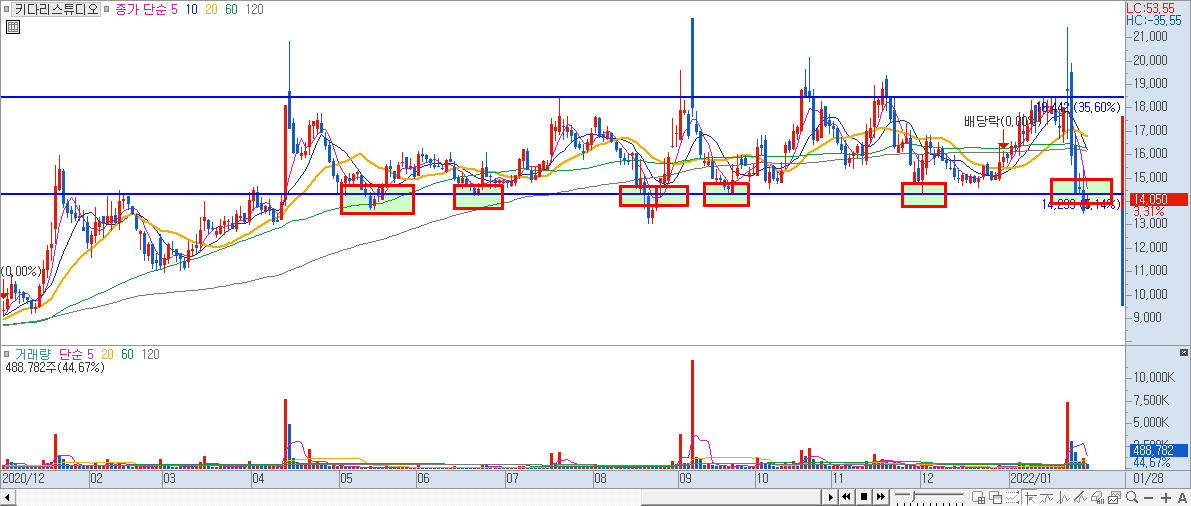The height and width of the screenshot is (506, 1191).
Task: Click the zoom slider handle in bottom toolbar
Action: [913, 496]
